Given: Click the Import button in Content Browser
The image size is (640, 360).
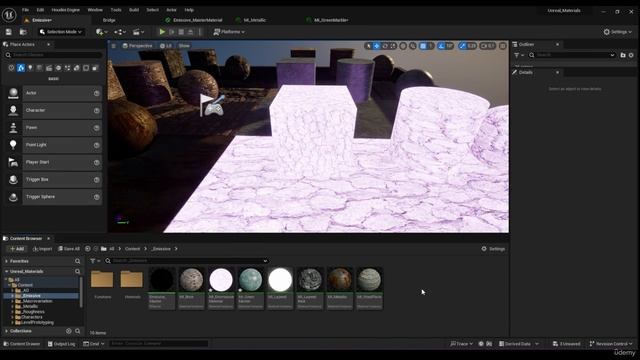Looking at the screenshot, I should point(42,249).
